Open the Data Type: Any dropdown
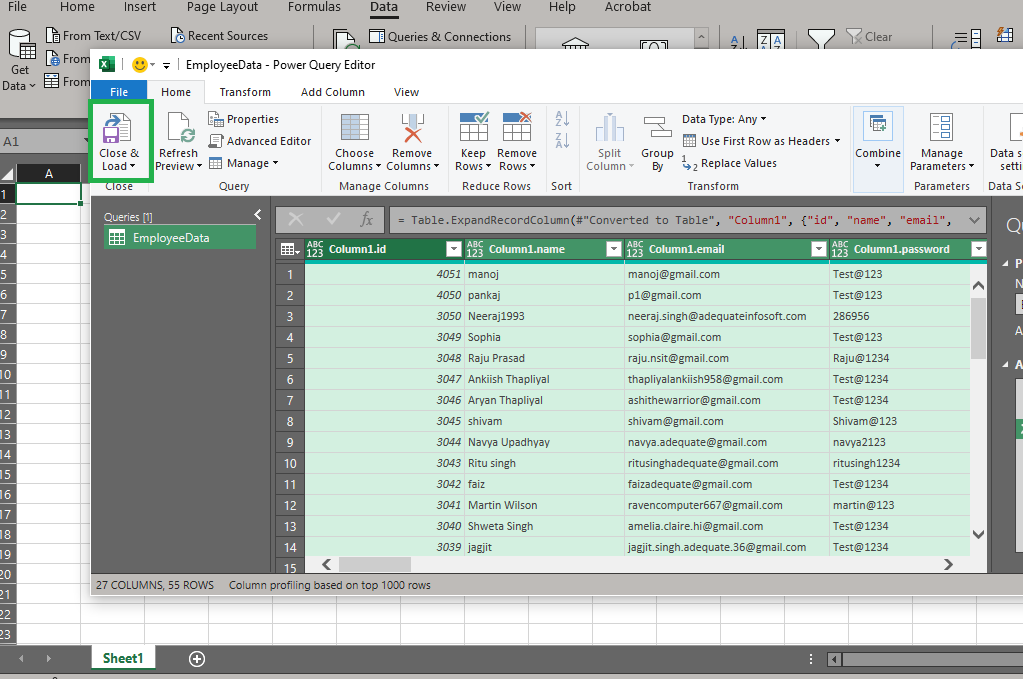Viewport: 1023px width, 679px height. [724, 119]
